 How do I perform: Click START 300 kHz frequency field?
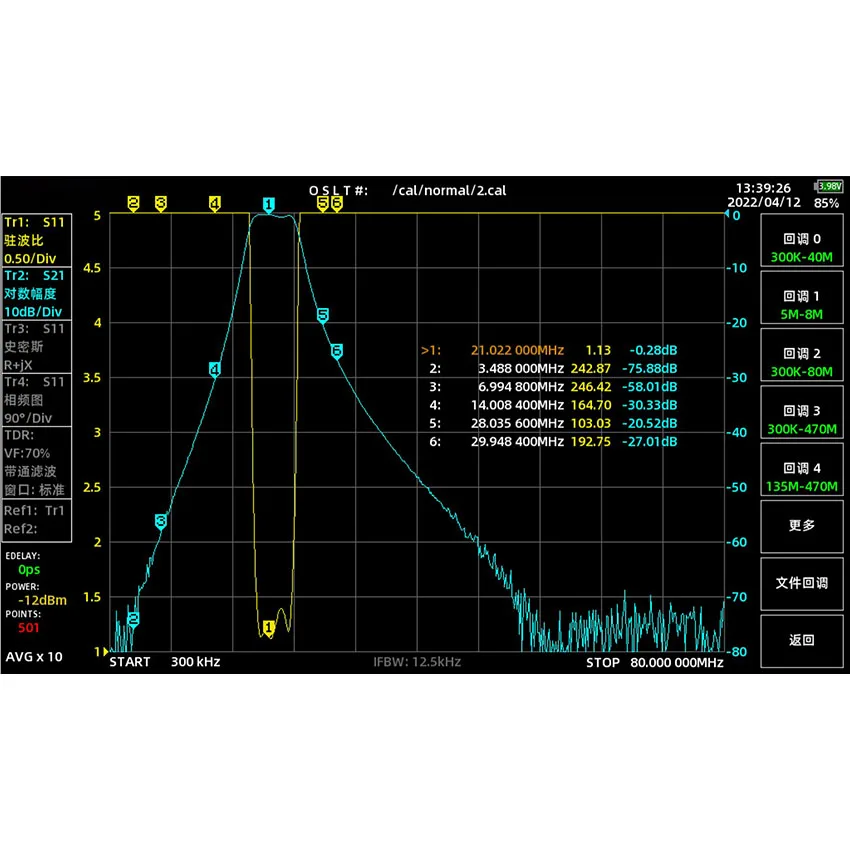click(165, 662)
